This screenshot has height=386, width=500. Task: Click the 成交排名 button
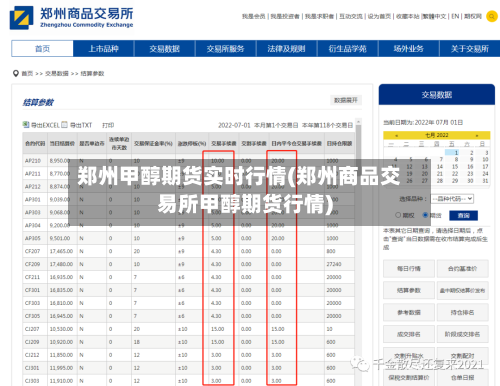point(409,334)
